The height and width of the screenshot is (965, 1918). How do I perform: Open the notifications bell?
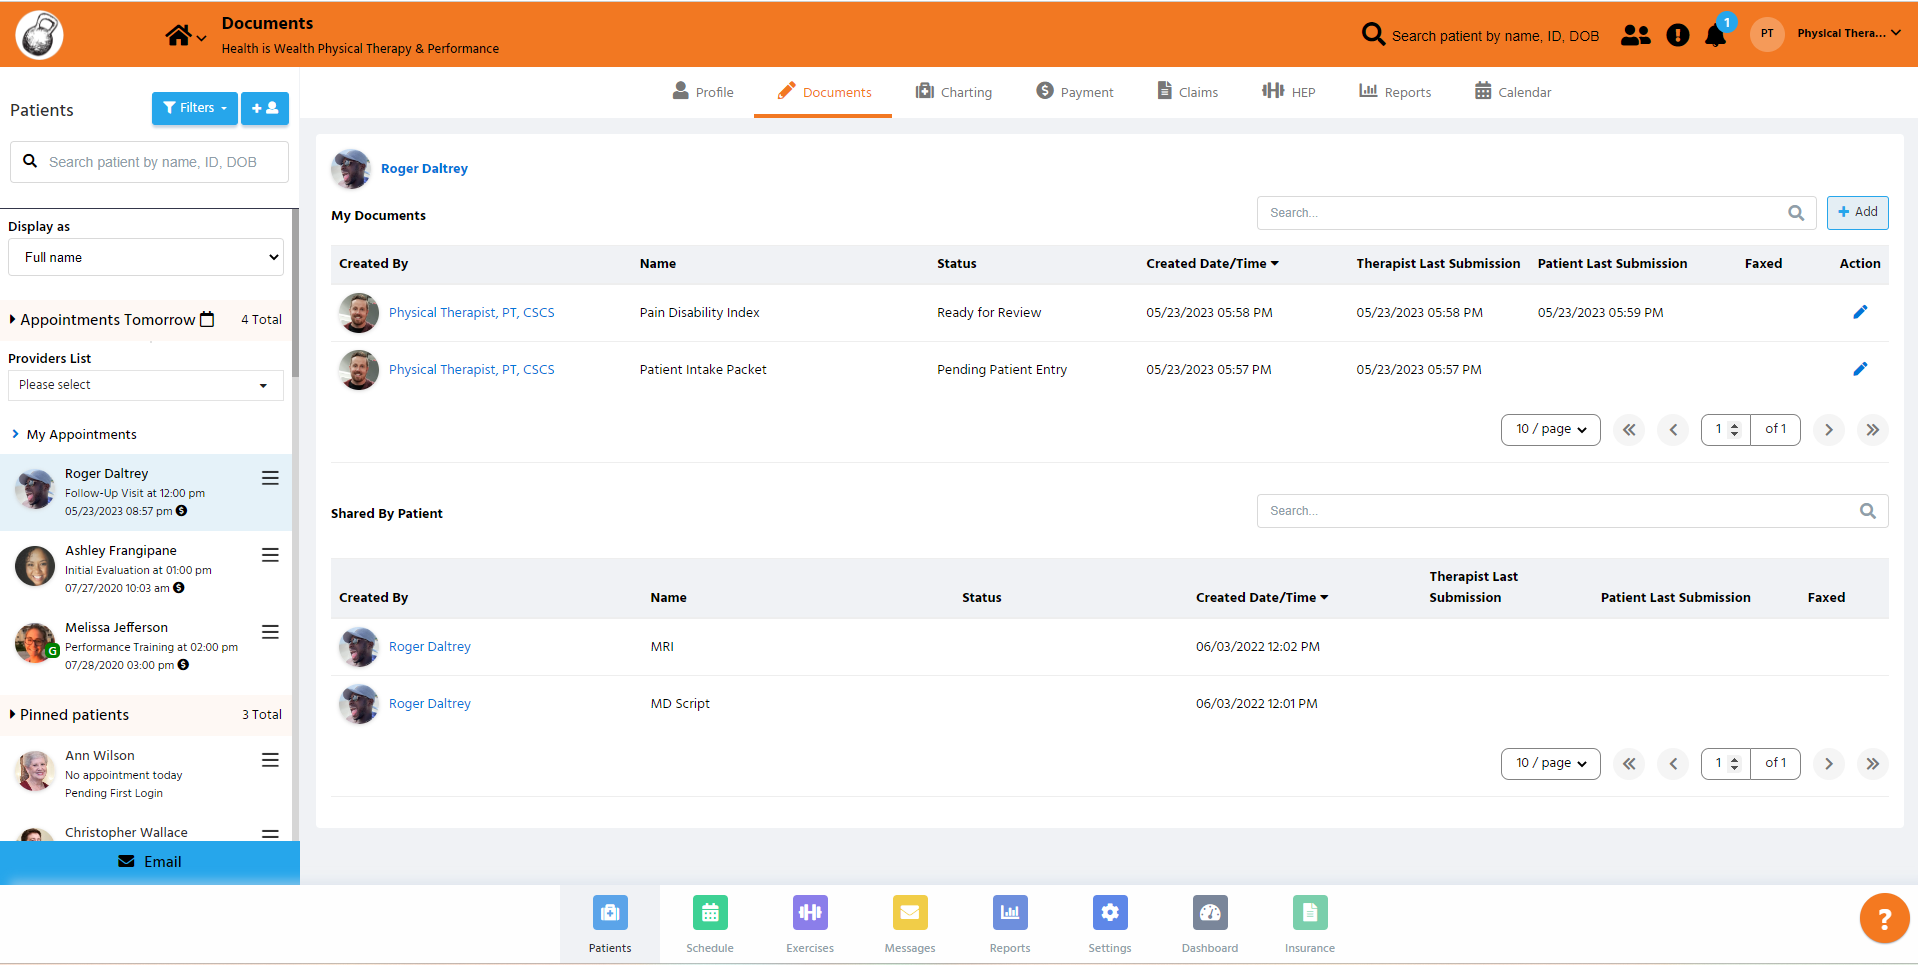pyautogui.click(x=1716, y=35)
